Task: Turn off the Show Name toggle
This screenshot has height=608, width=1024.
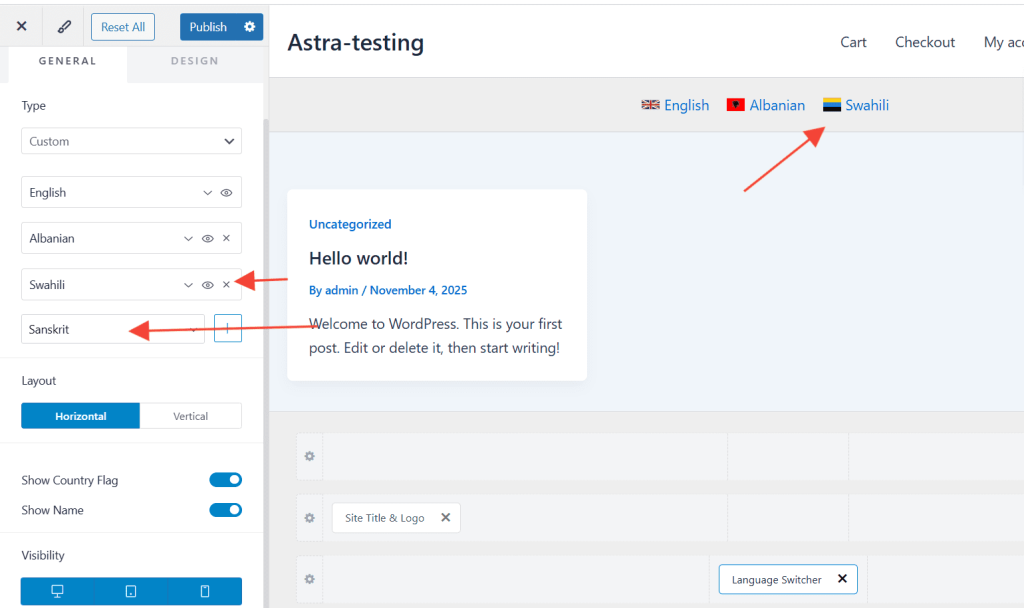Action: tap(225, 510)
